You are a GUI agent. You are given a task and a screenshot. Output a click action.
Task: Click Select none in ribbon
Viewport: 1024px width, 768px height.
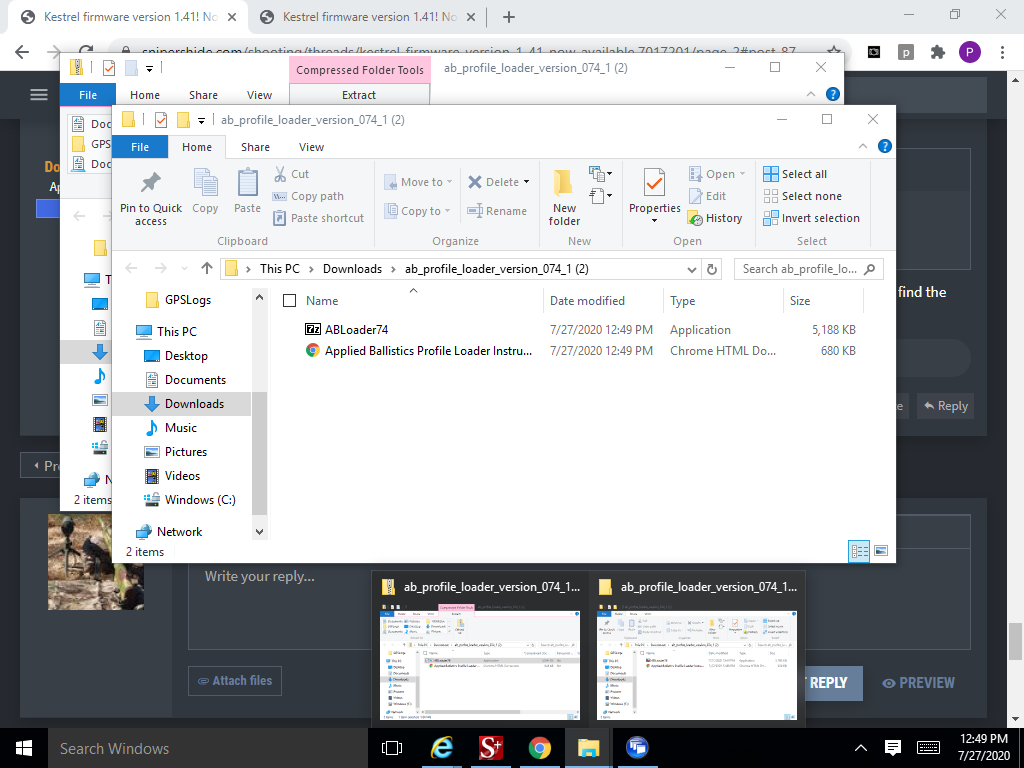click(x=803, y=196)
